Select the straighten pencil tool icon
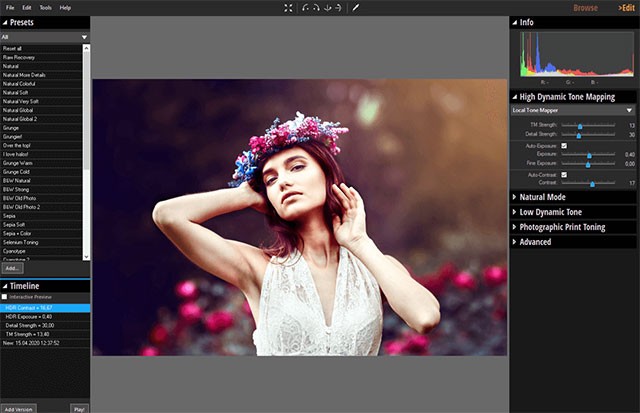 point(356,7)
